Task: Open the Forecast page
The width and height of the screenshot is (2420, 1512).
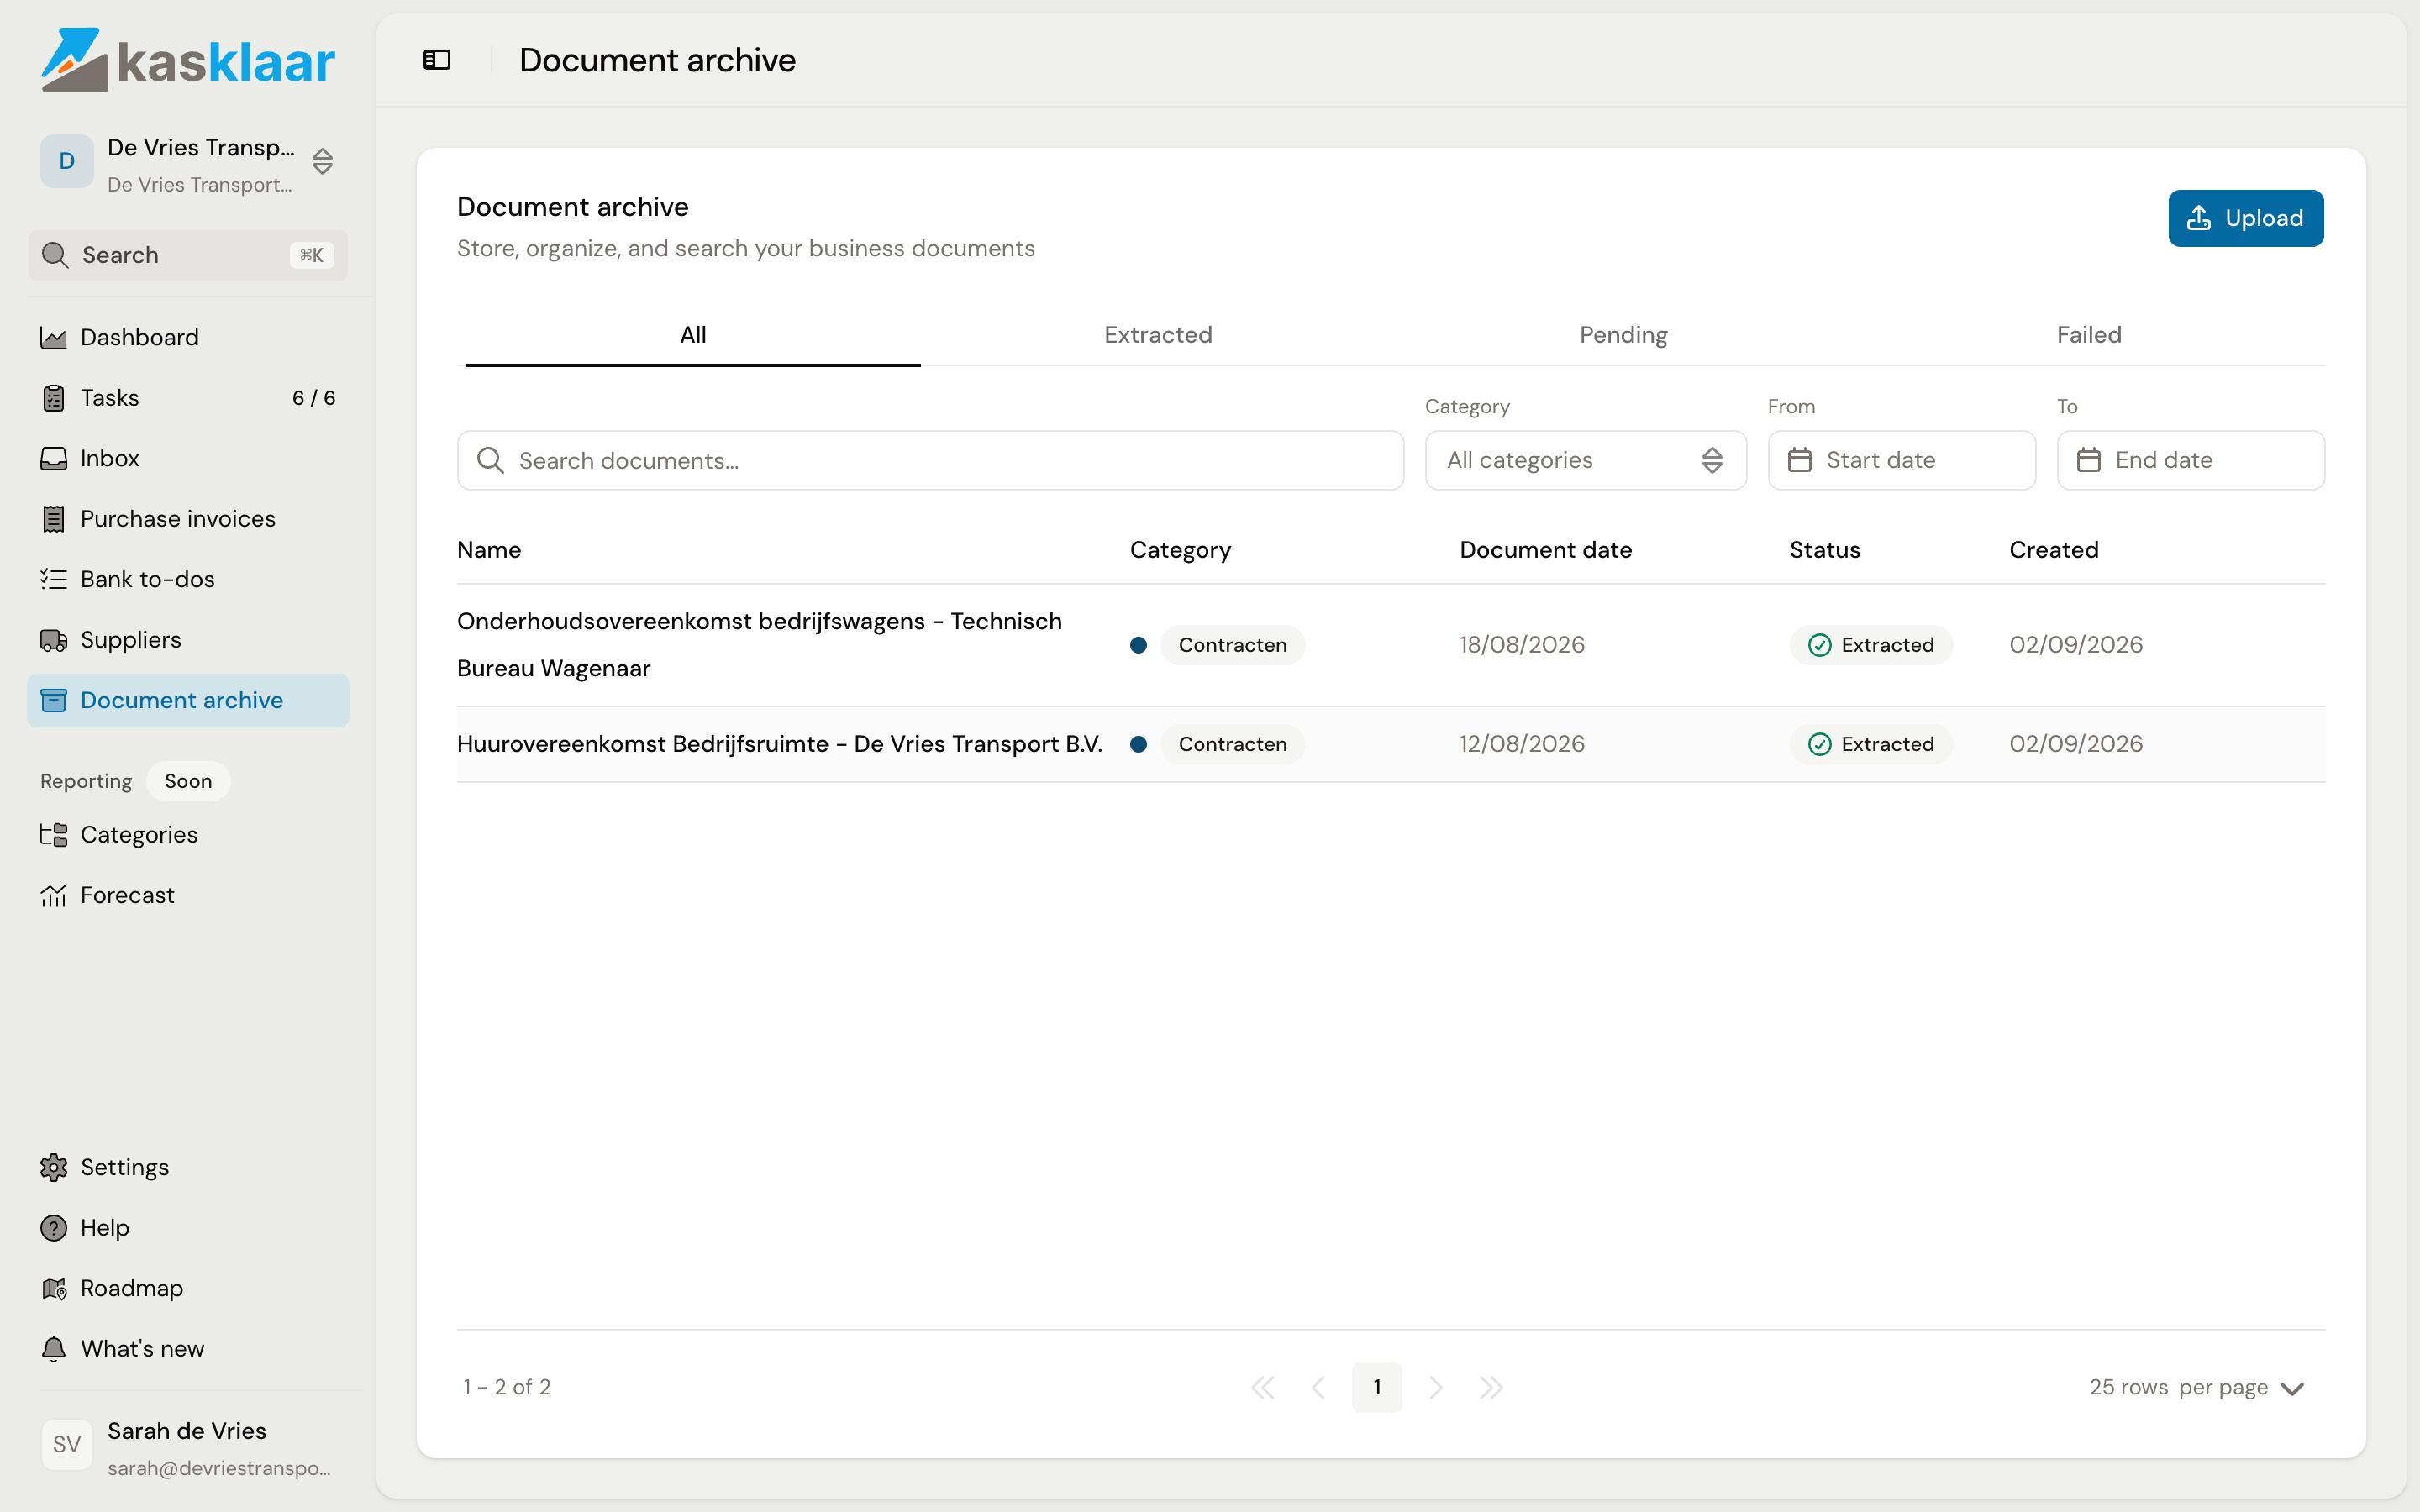Action: [188, 895]
